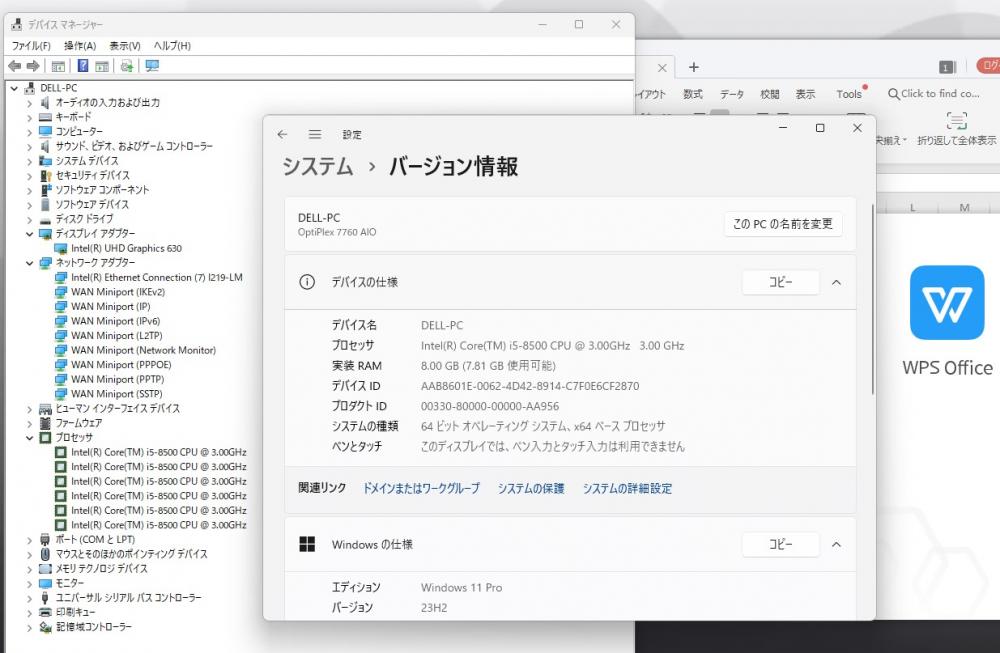Viewport: 1000px width, 653px height.
Task: Switch to データ tab in WPS Office
Action: 732,94
